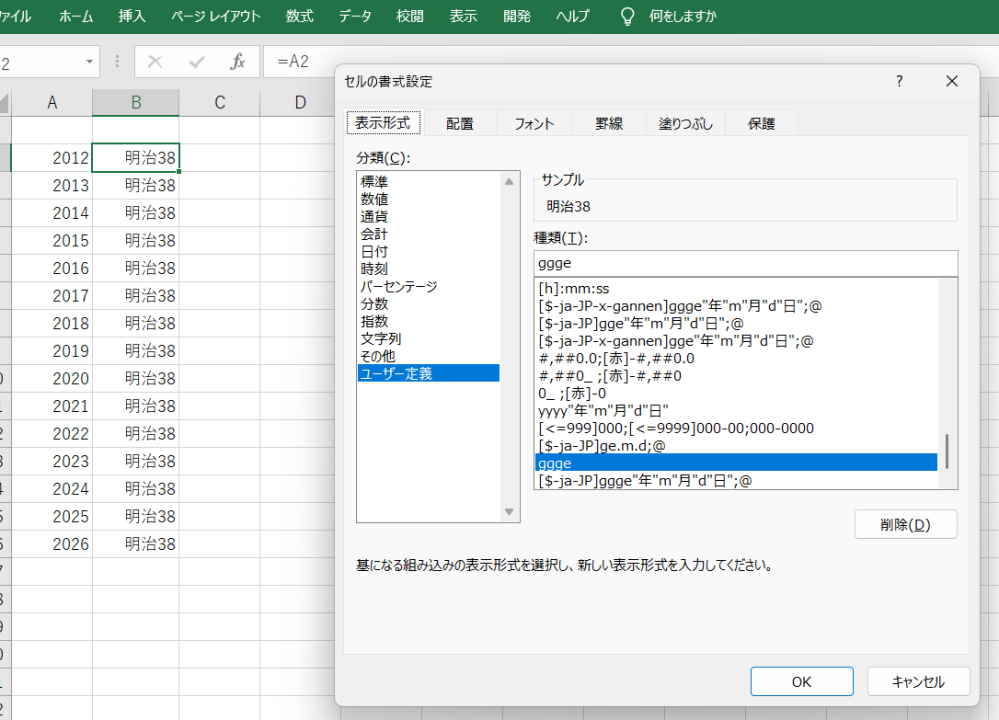Click the dialog help question mark
The height and width of the screenshot is (720, 999).
(899, 81)
